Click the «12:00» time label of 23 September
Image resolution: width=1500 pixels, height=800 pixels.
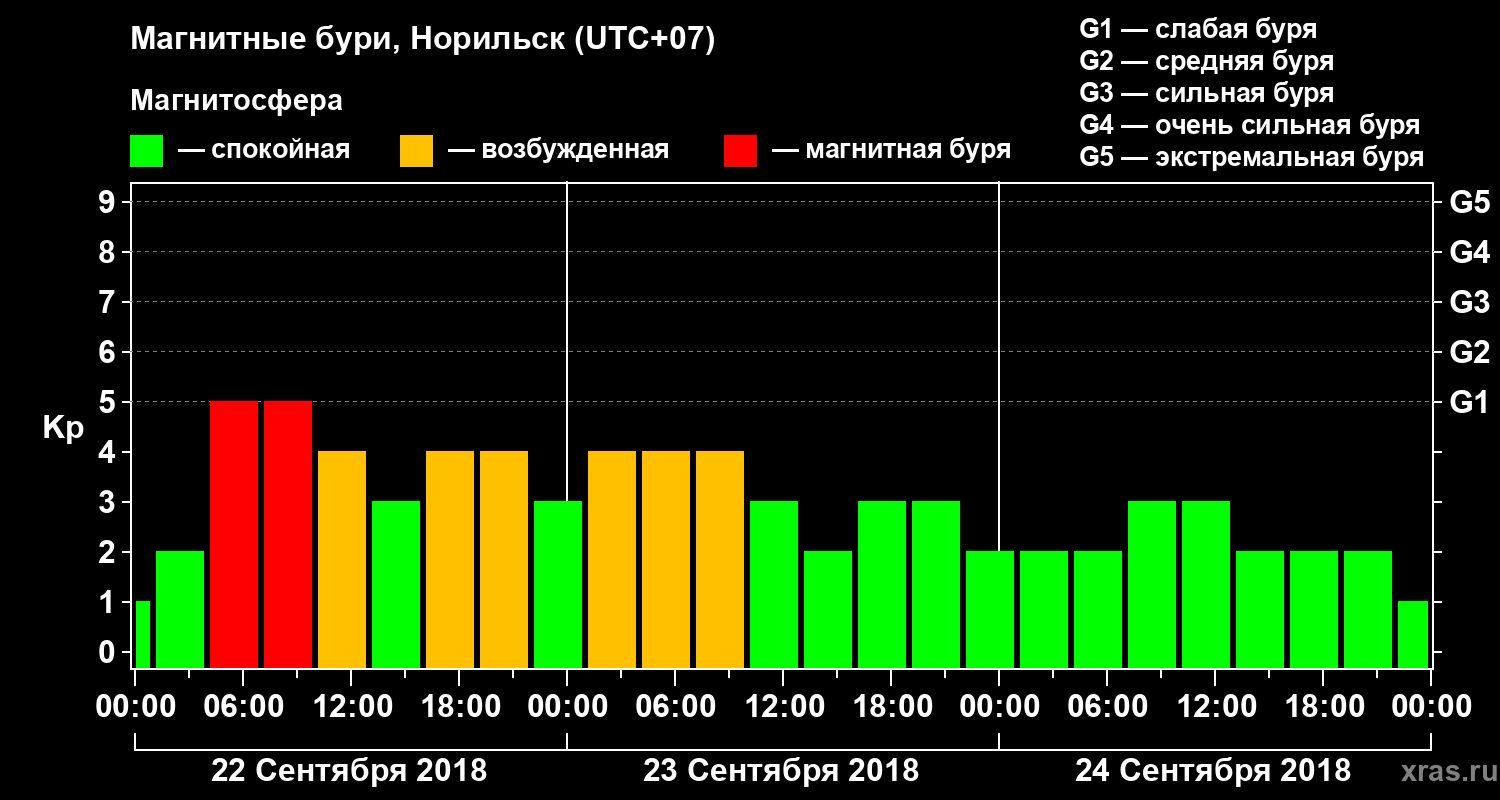point(783,707)
